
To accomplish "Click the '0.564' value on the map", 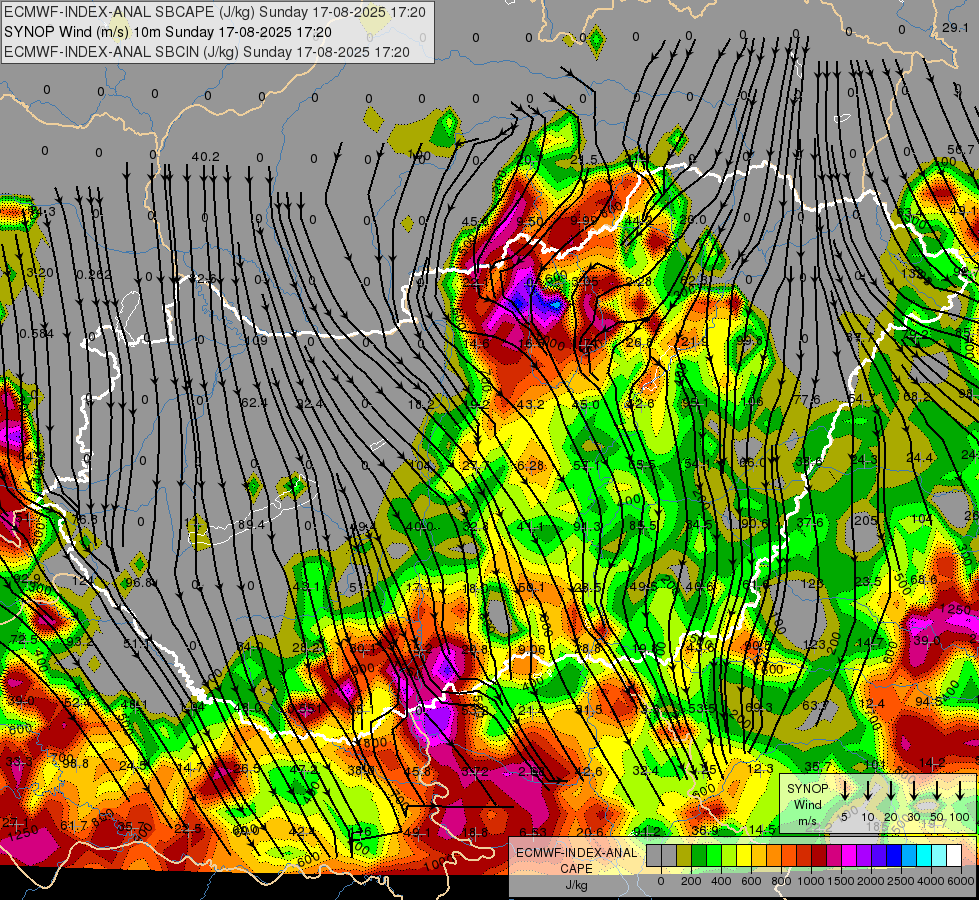I will (37, 334).
